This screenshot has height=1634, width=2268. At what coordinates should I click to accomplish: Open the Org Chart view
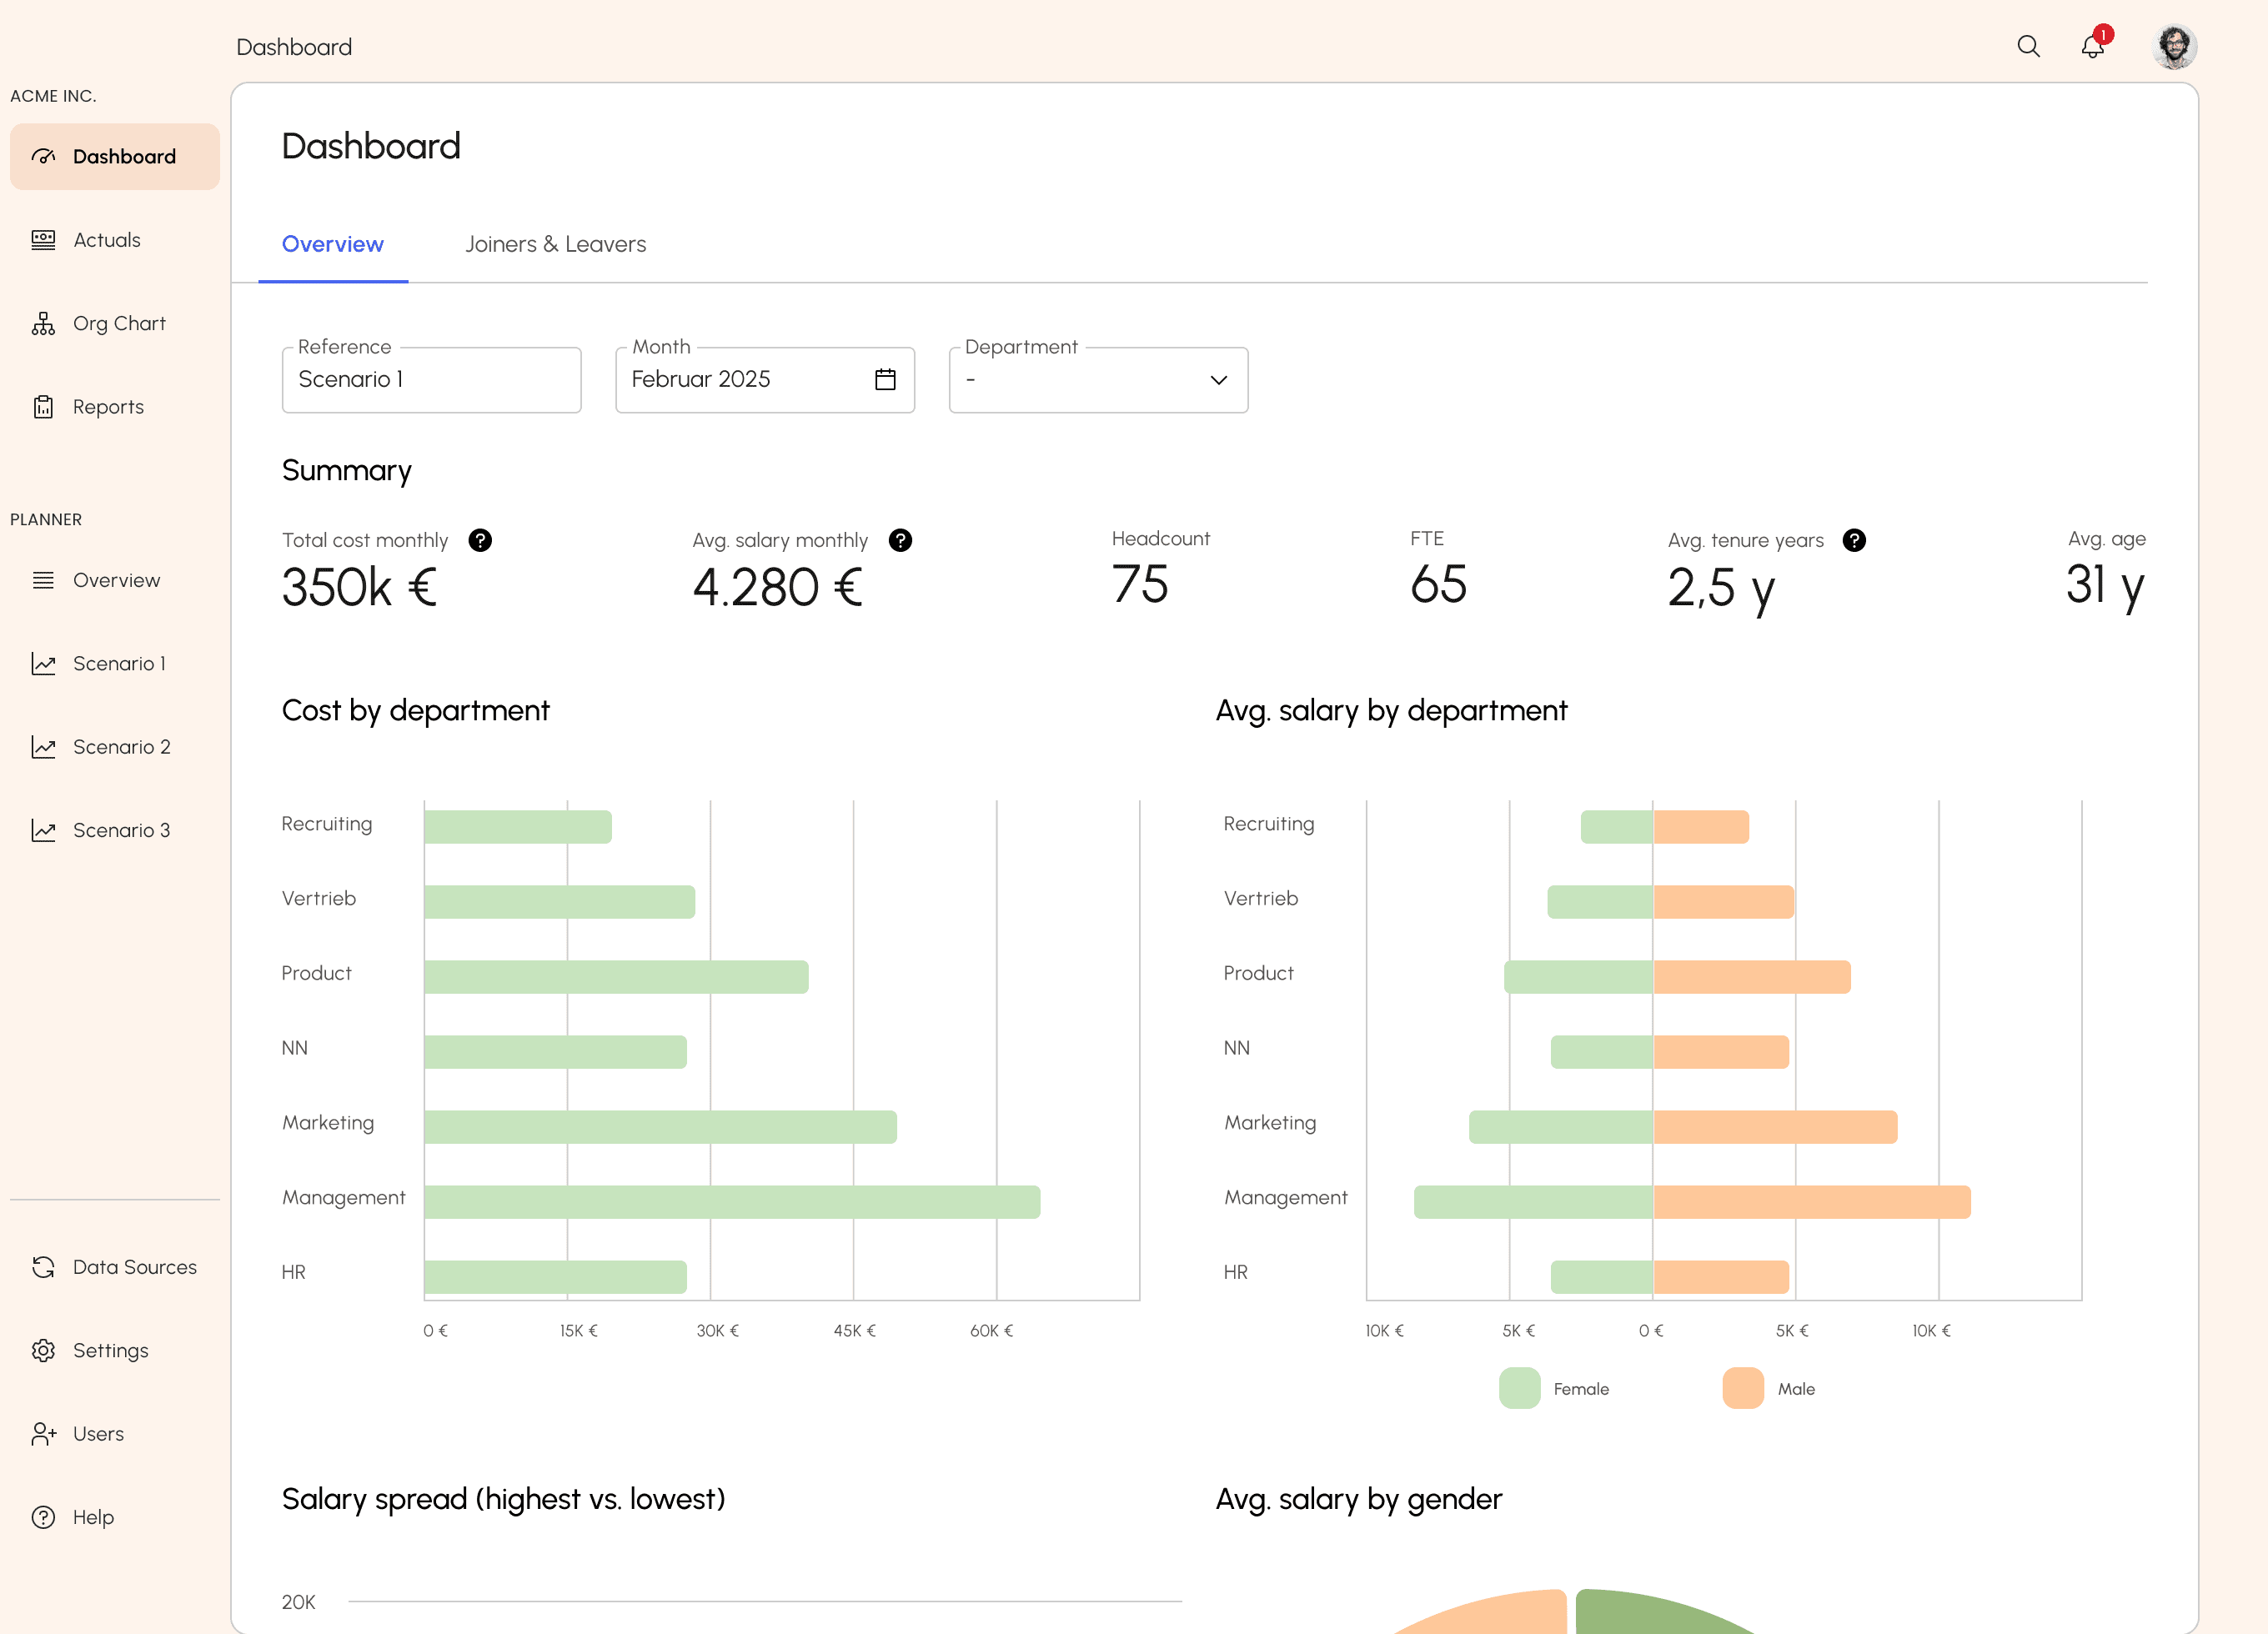click(119, 322)
